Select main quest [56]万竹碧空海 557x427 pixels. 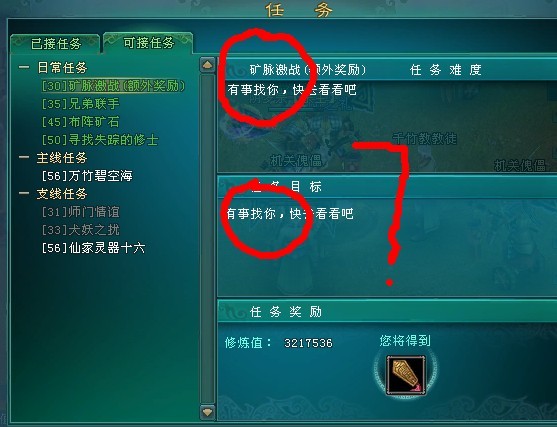pyautogui.click(x=87, y=176)
